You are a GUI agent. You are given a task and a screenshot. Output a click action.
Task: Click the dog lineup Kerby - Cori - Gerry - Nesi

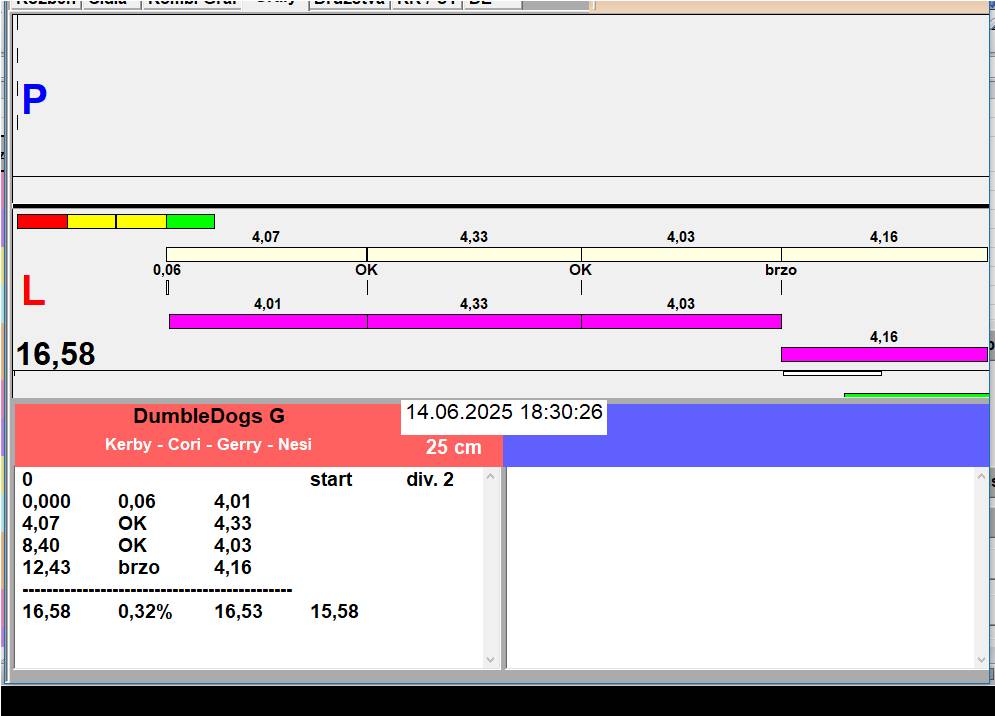point(208,444)
